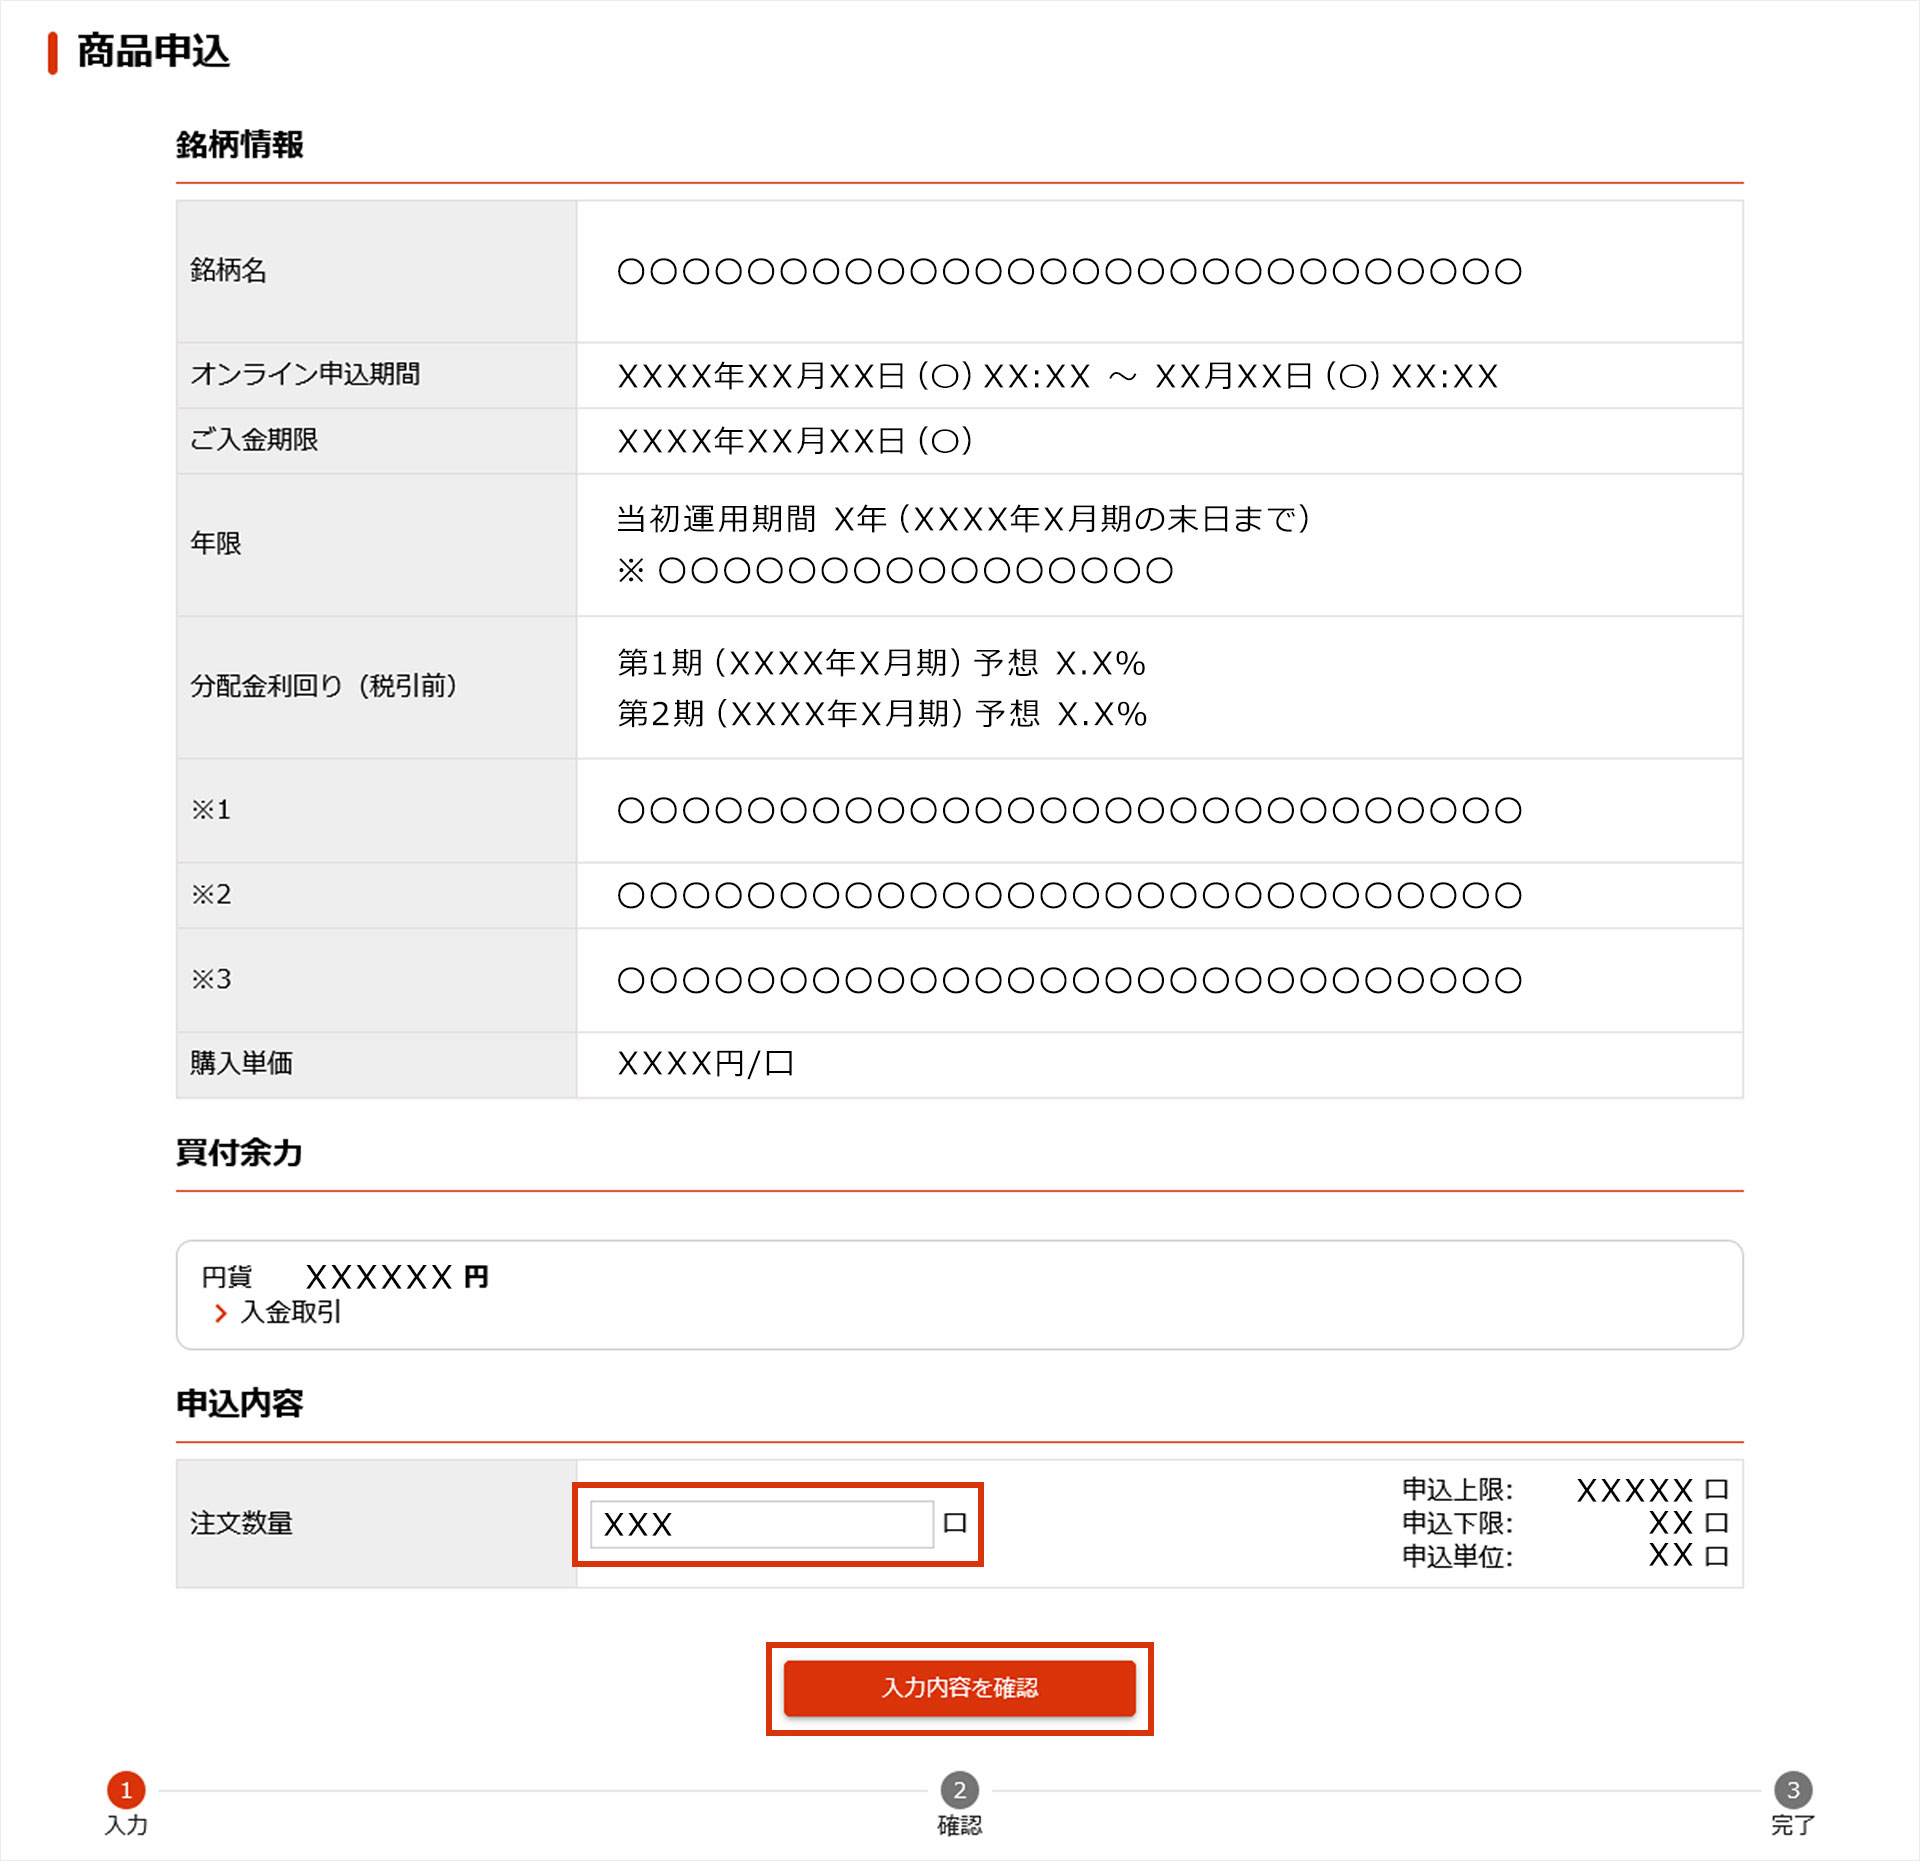Click the 申込内容 section heading
Viewport: 1920px width, 1861px height.
pyautogui.click(x=240, y=1404)
